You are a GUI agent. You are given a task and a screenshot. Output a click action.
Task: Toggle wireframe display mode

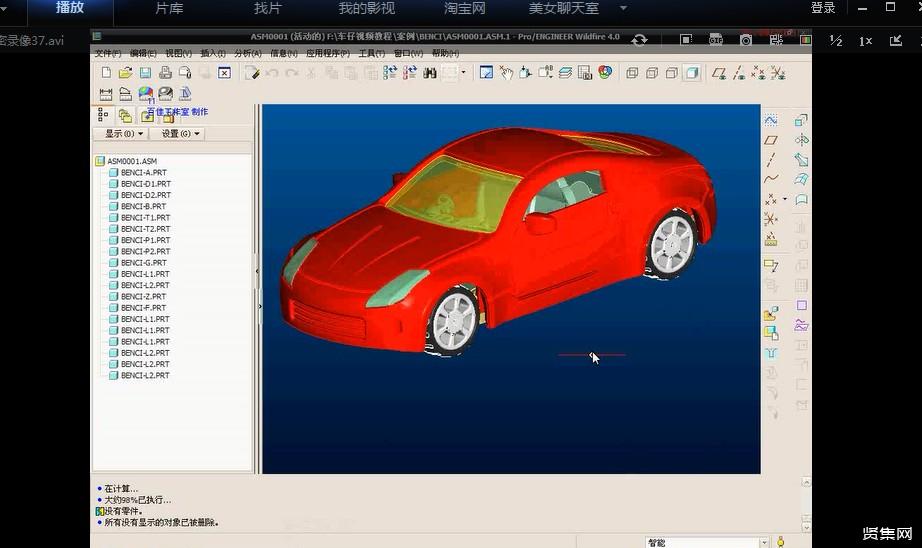[x=632, y=73]
